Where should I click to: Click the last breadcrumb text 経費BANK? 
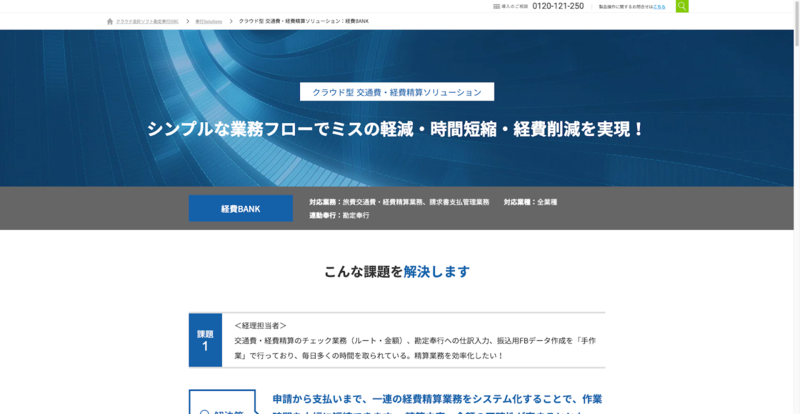tap(304, 21)
